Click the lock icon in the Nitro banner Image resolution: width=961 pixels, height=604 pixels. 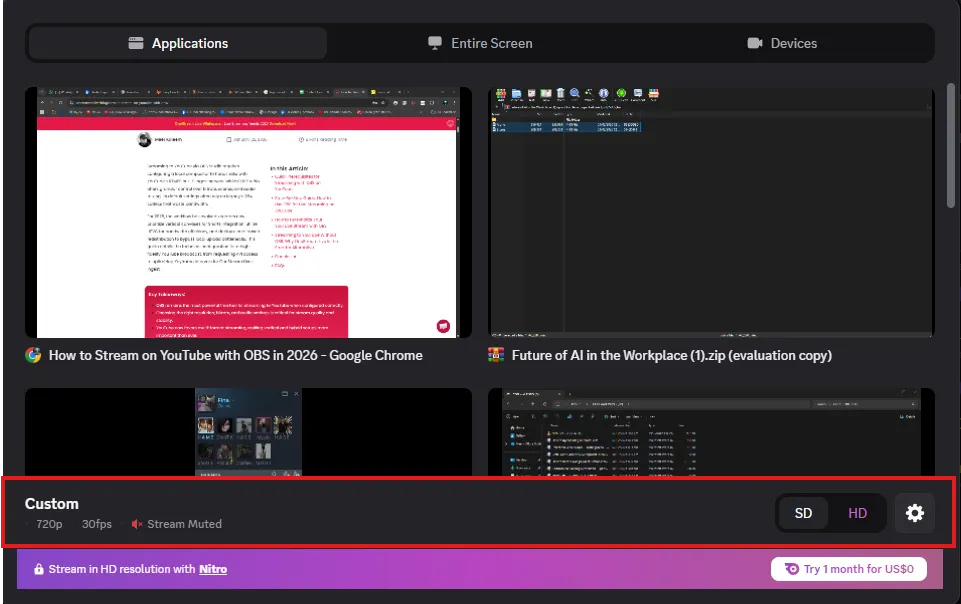pyautogui.click(x=38, y=569)
